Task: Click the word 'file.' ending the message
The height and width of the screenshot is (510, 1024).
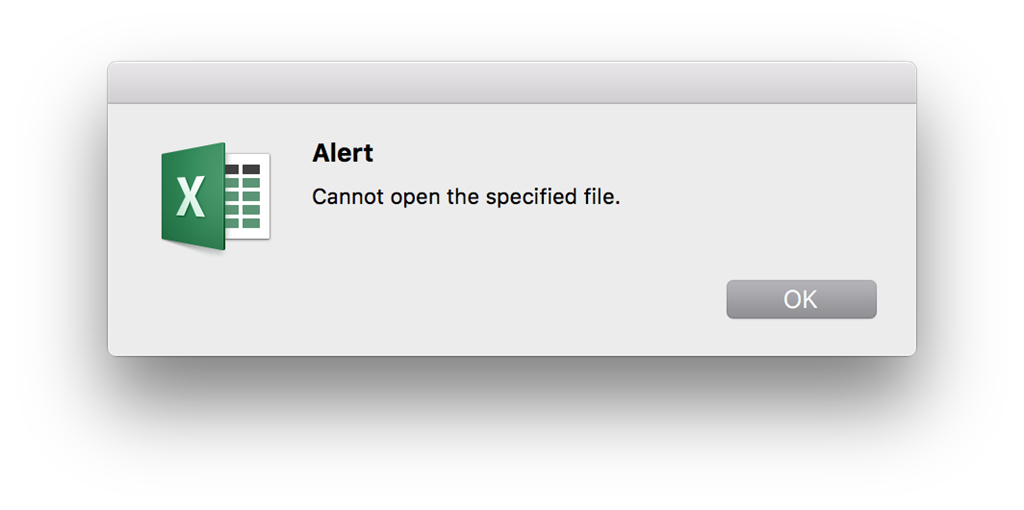Action: 601,197
